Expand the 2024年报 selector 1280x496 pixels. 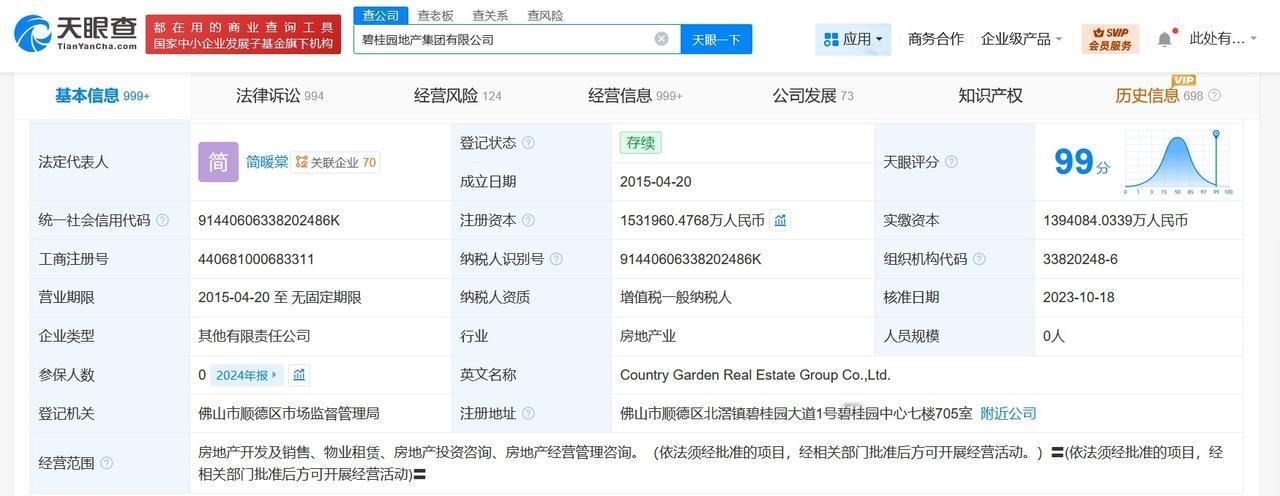(x=247, y=375)
